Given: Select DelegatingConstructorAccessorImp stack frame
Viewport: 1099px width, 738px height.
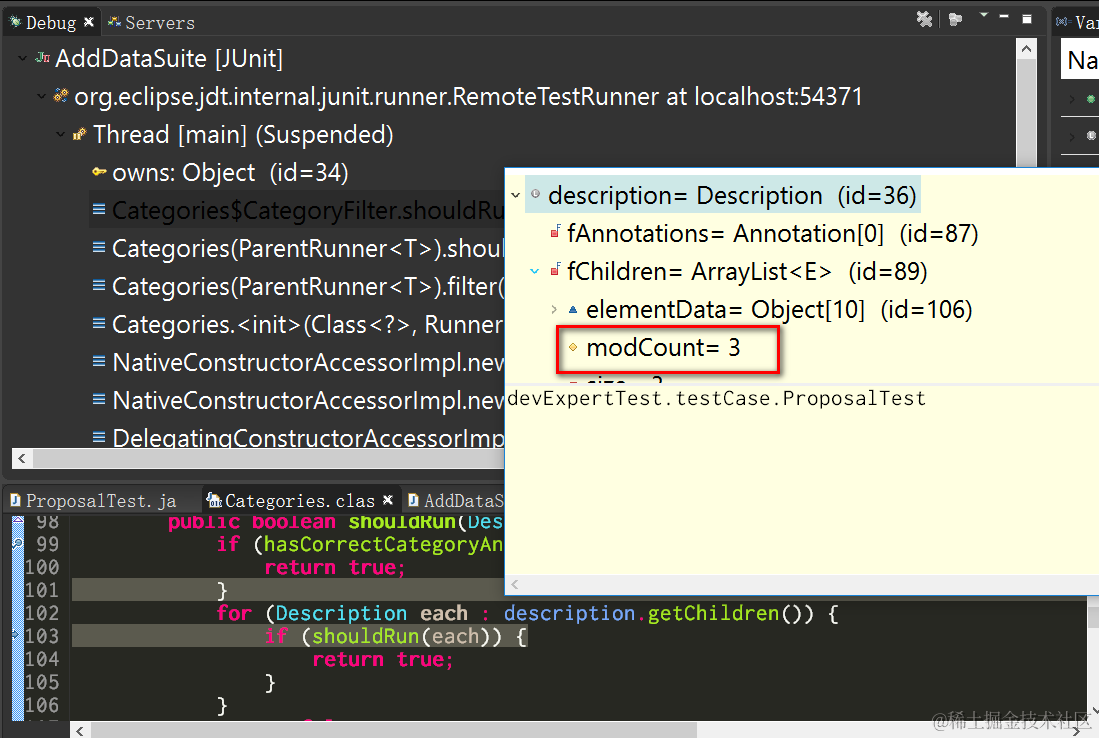Looking at the screenshot, I should coord(308,437).
